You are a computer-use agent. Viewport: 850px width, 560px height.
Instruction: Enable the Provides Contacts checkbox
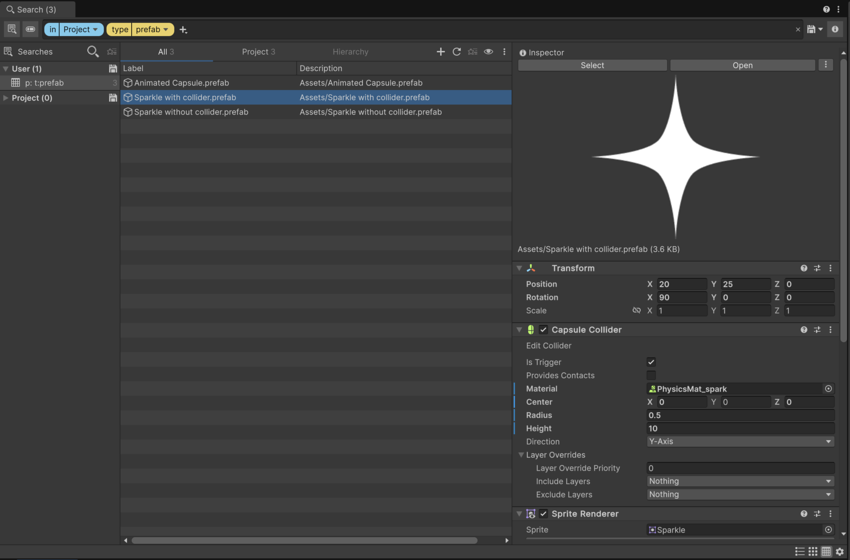[651, 376]
